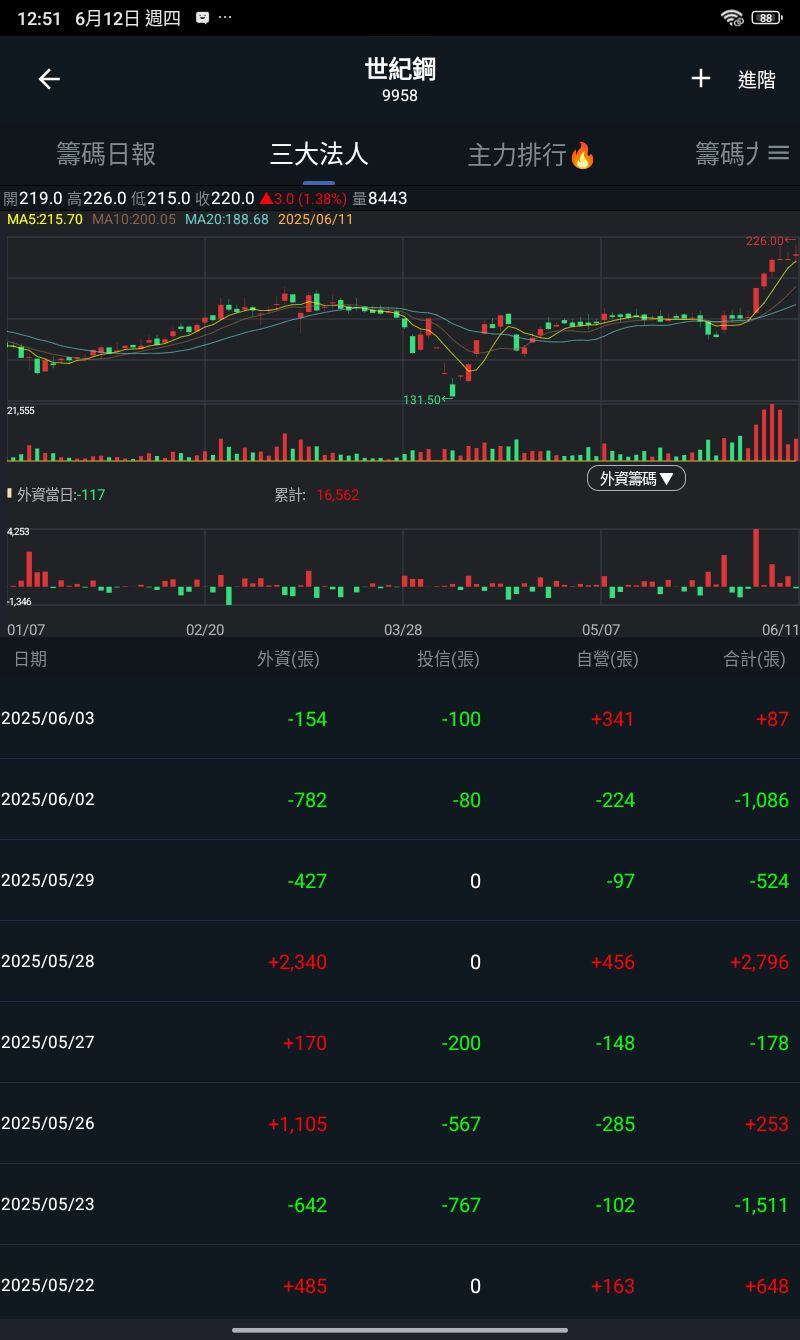Image resolution: width=800 pixels, height=1340 pixels.
Task: Add stock with the plus icon
Action: [701, 79]
